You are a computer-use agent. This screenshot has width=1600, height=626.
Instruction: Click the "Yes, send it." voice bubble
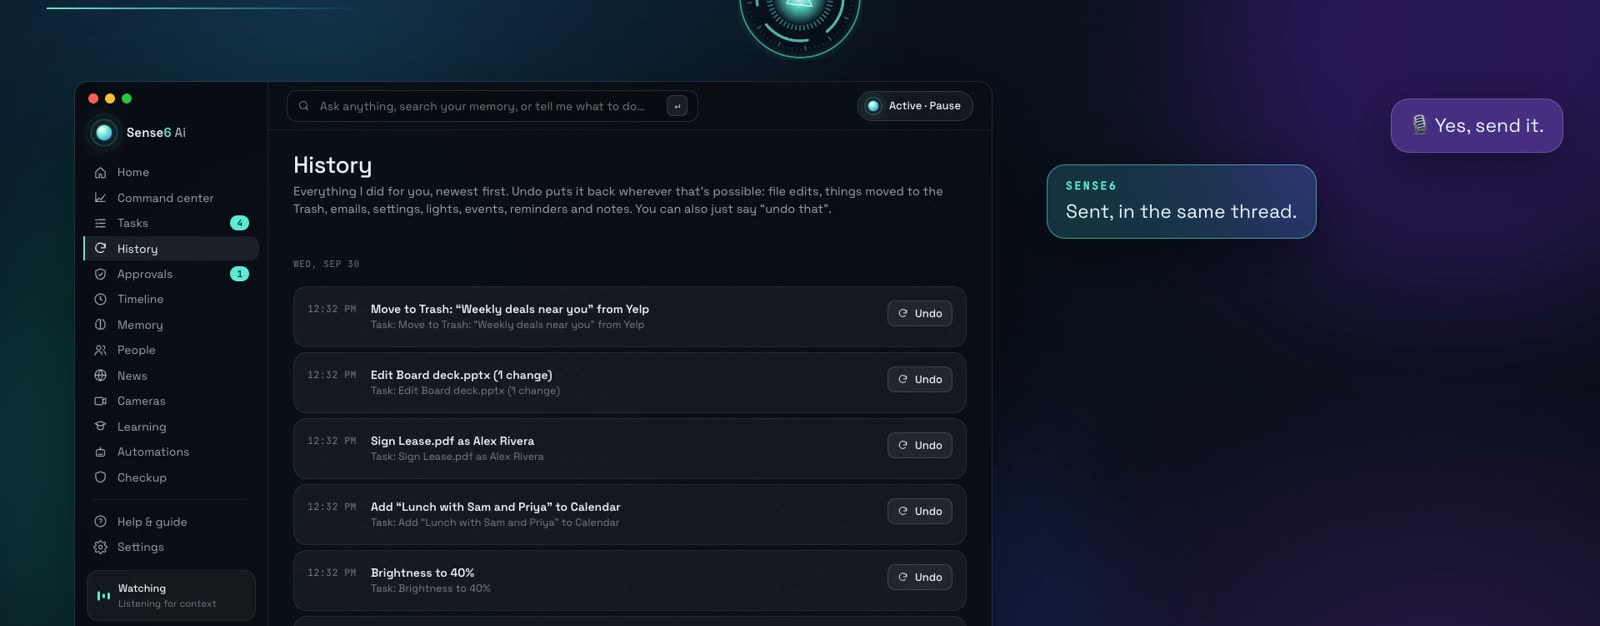tap(1477, 126)
